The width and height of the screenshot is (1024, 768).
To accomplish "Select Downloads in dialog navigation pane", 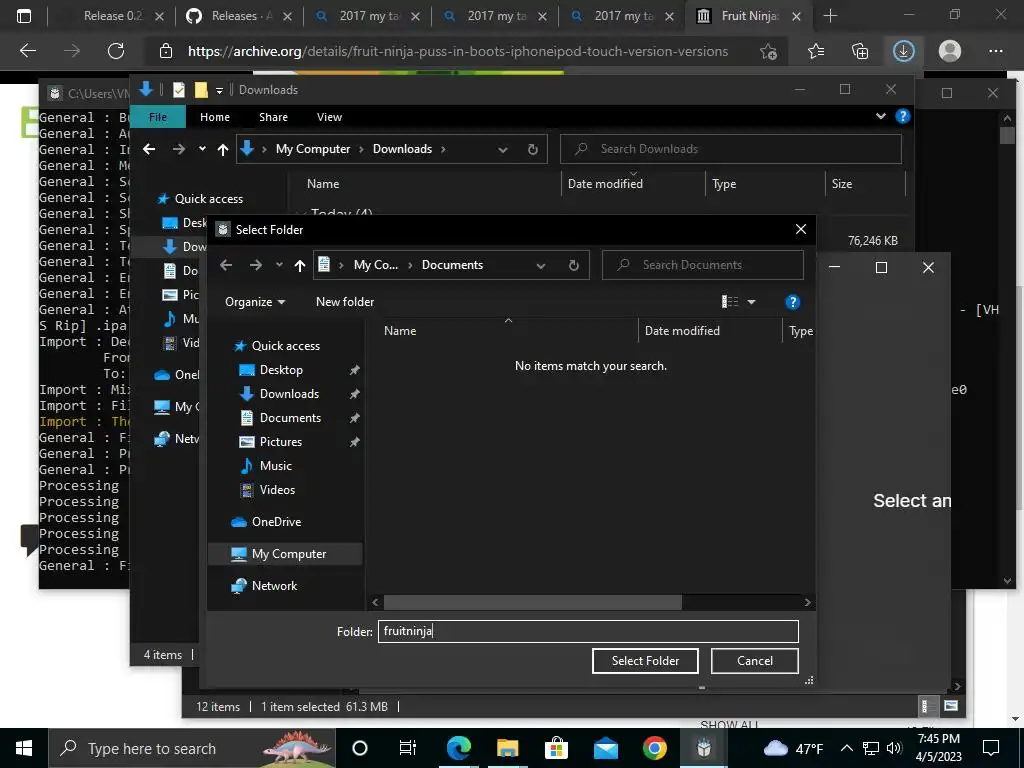I will tap(289, 394).
